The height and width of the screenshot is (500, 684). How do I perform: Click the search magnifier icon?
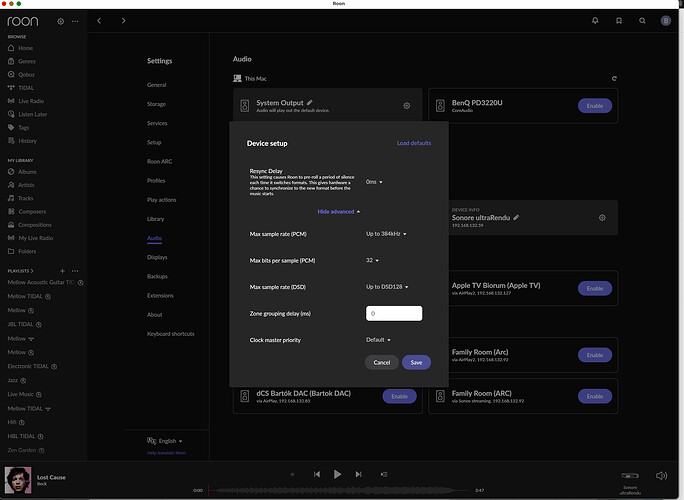click(642, 20)
